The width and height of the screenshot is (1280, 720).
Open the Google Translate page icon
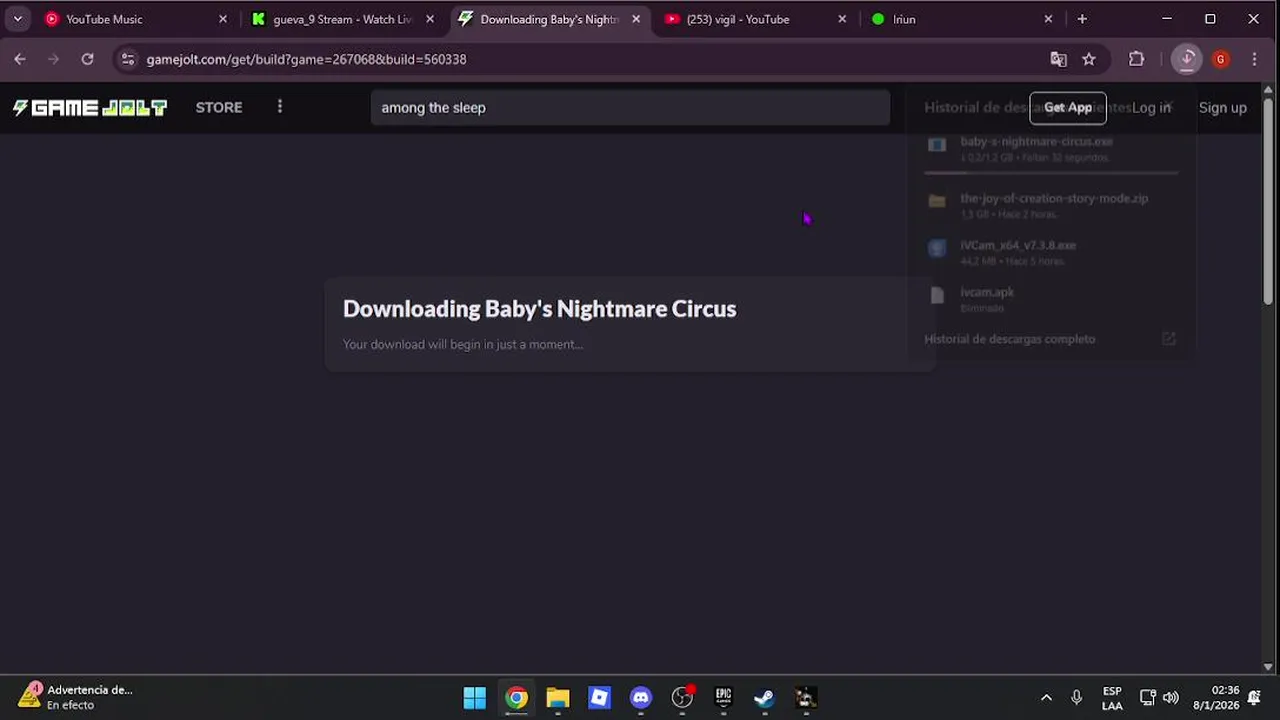(1058, 59)
